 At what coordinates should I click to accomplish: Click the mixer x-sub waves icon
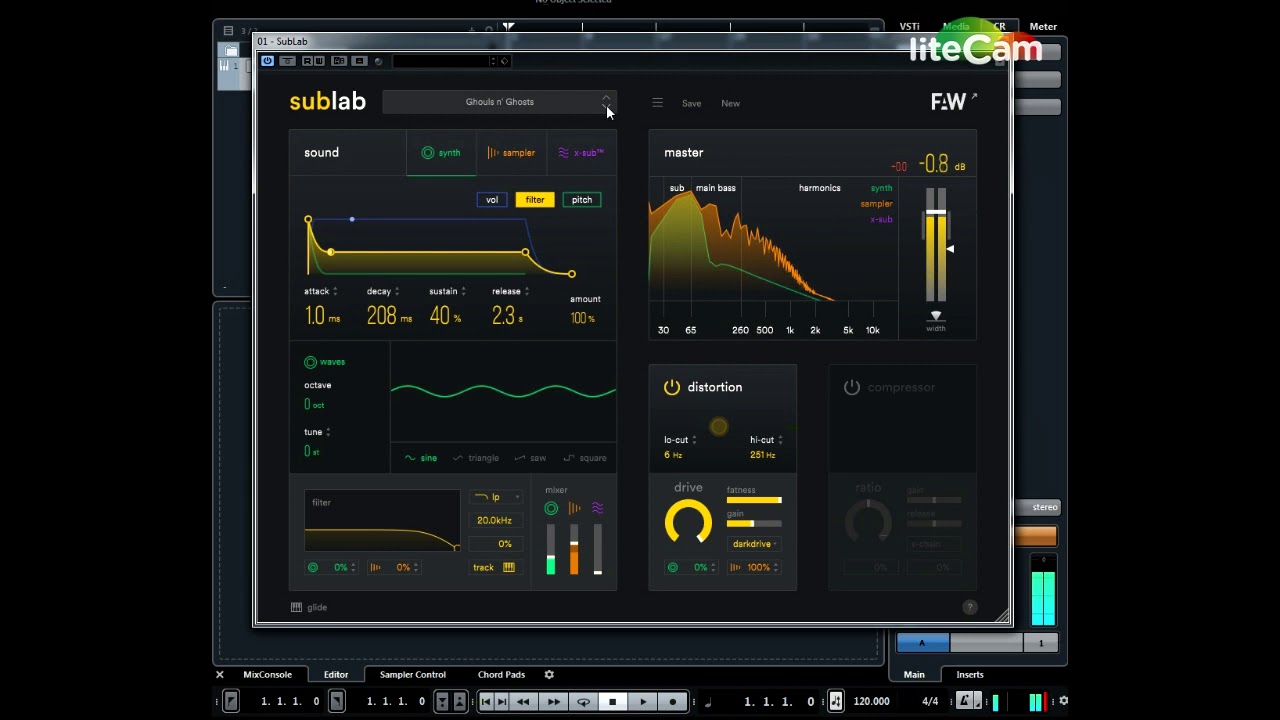(597, 509)
